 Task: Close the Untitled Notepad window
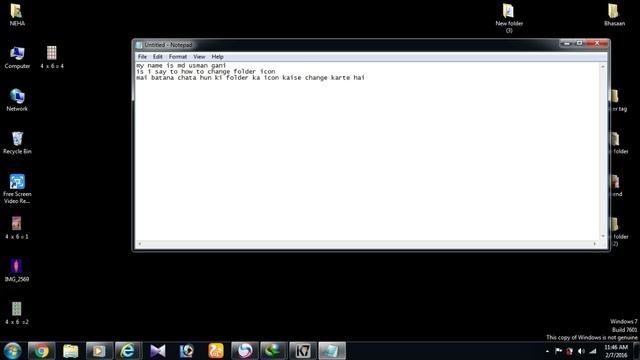tap(597, 43)
